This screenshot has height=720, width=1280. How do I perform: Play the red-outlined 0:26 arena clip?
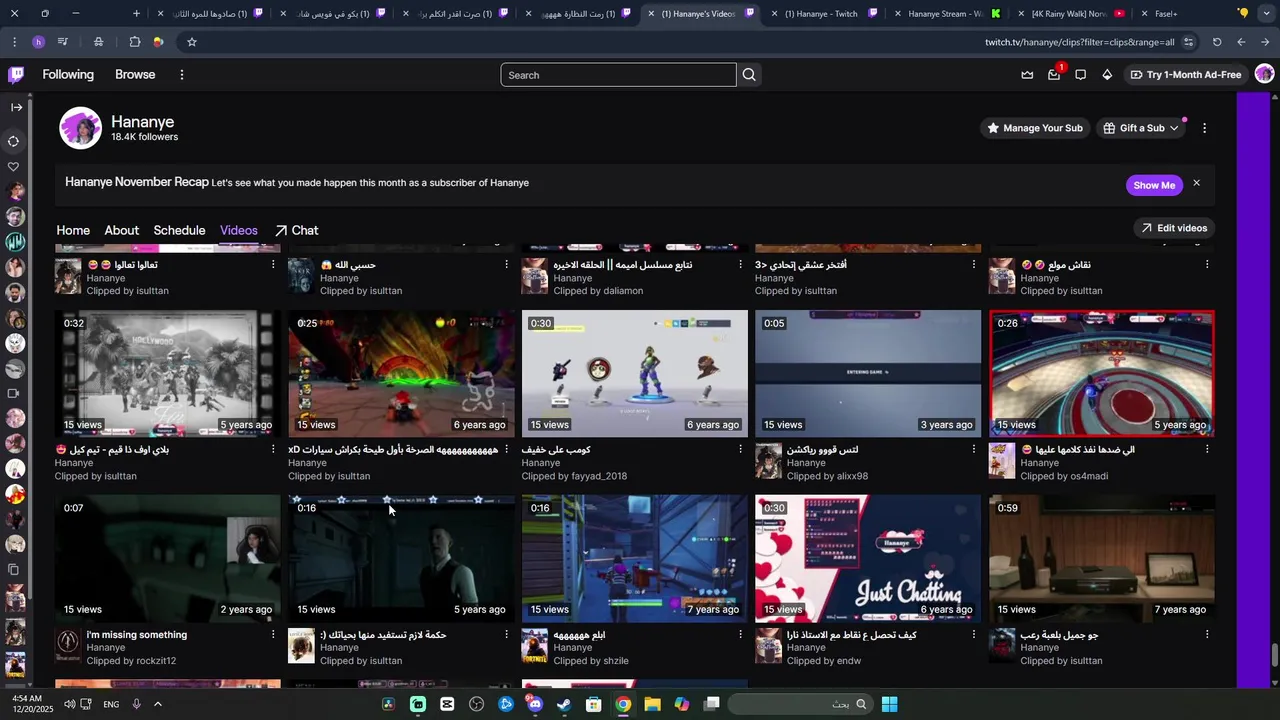coord(1102,373)
